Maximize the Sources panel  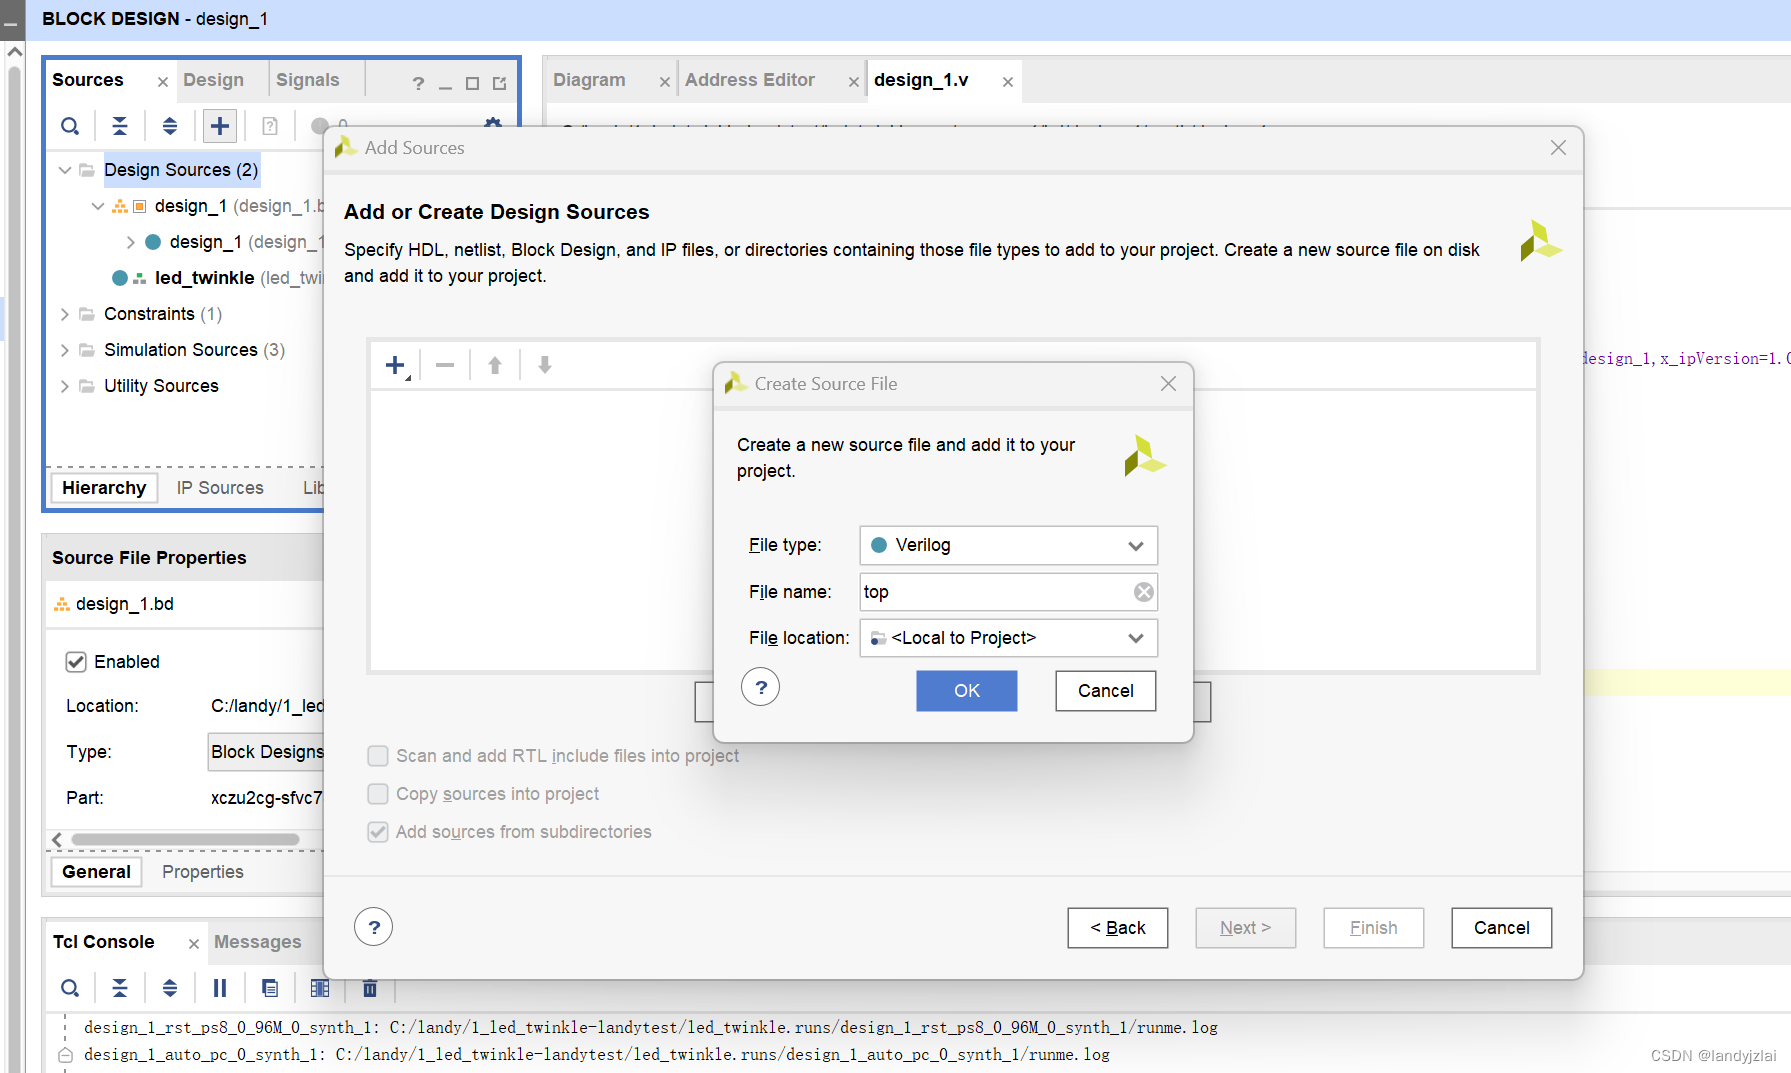click(x=472, y=83)
